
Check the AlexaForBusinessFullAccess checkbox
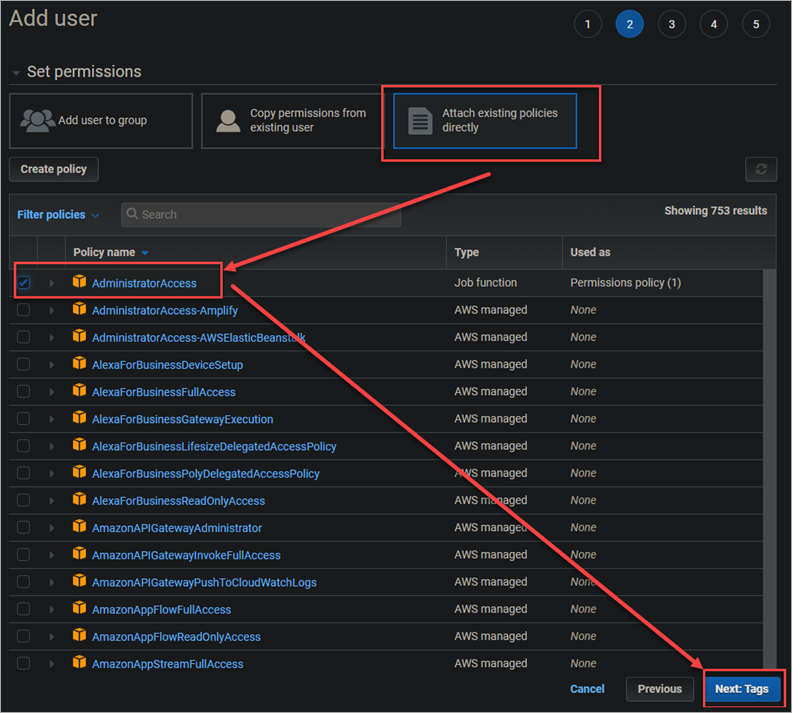point(23,391)
